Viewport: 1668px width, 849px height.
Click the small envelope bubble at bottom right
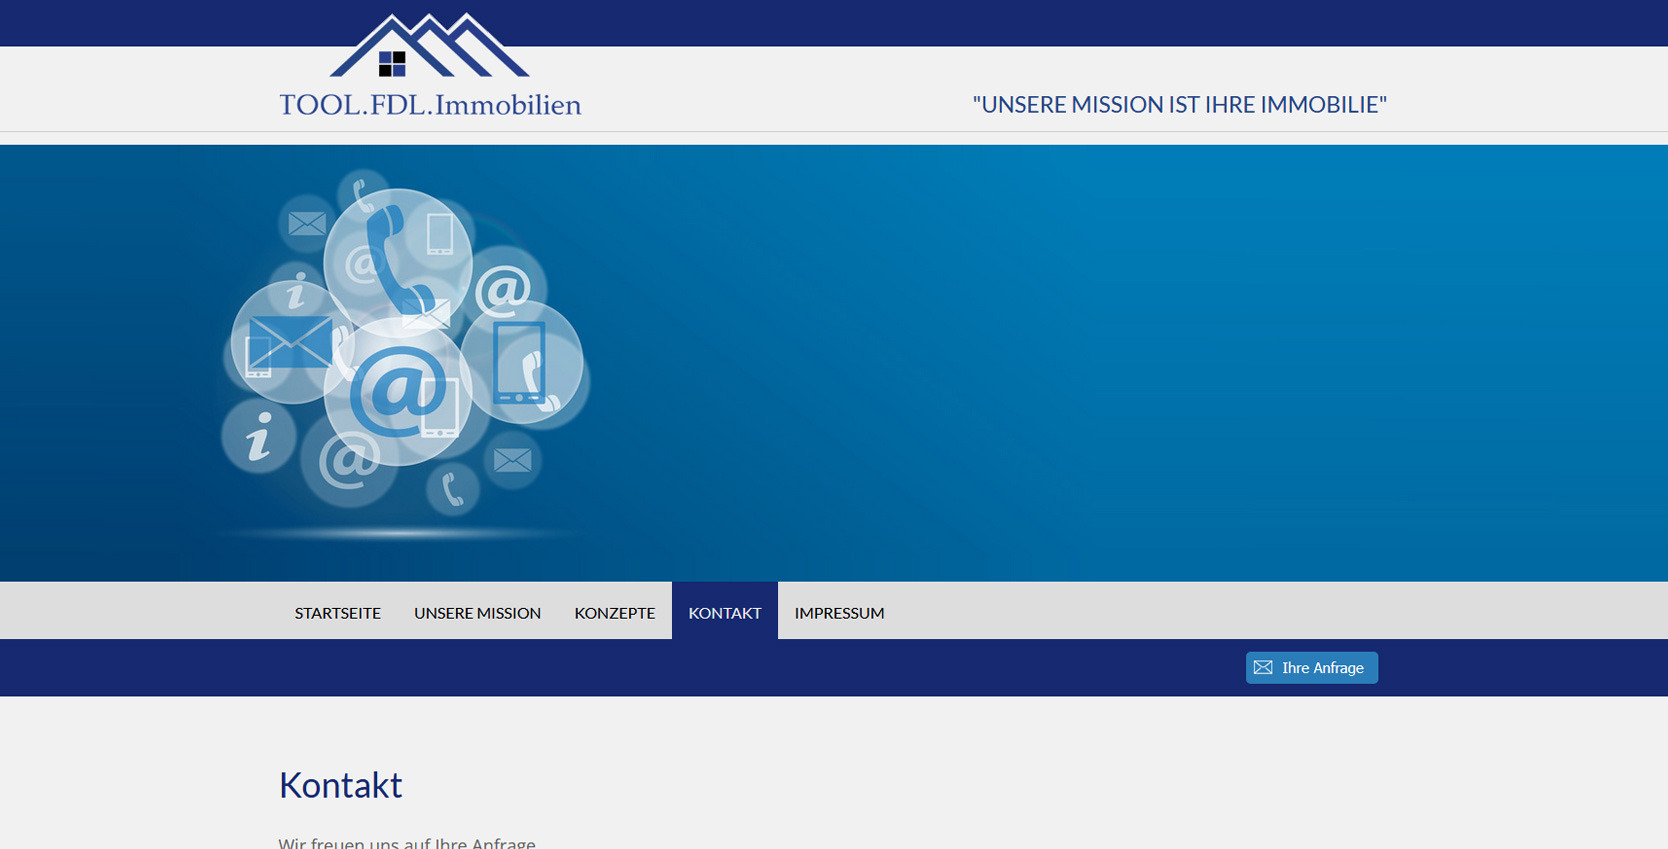513,460
